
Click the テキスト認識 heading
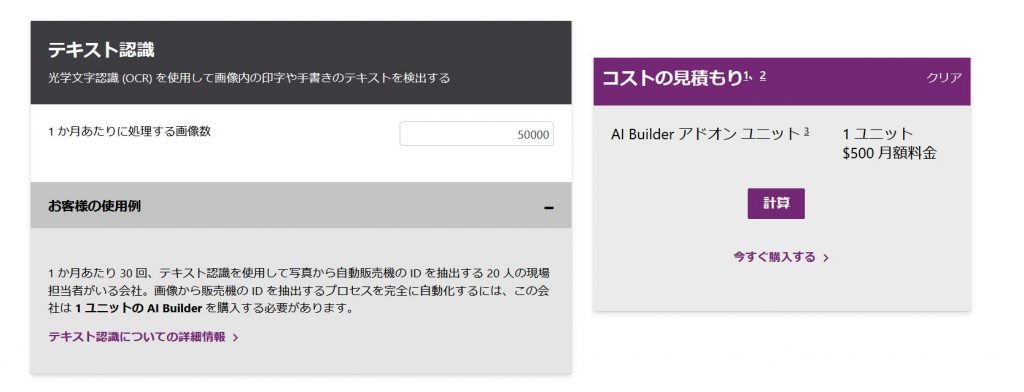(101, 50)
